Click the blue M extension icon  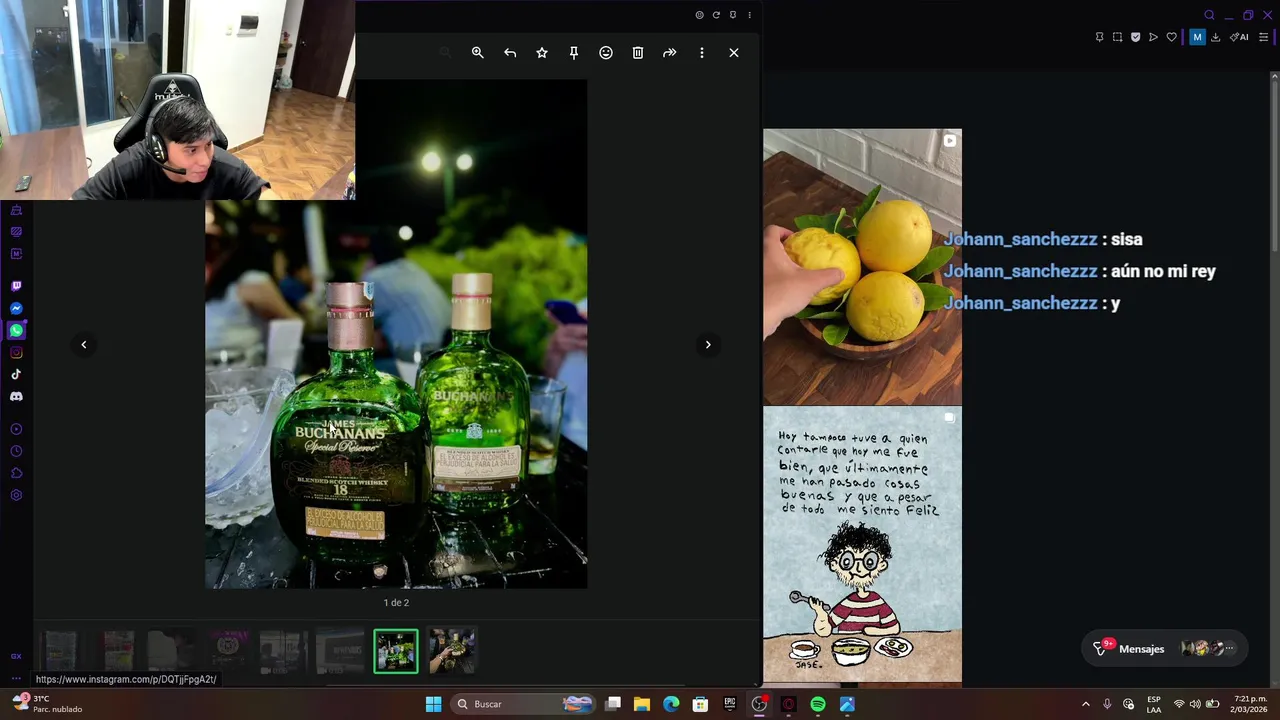point(1197,37)
